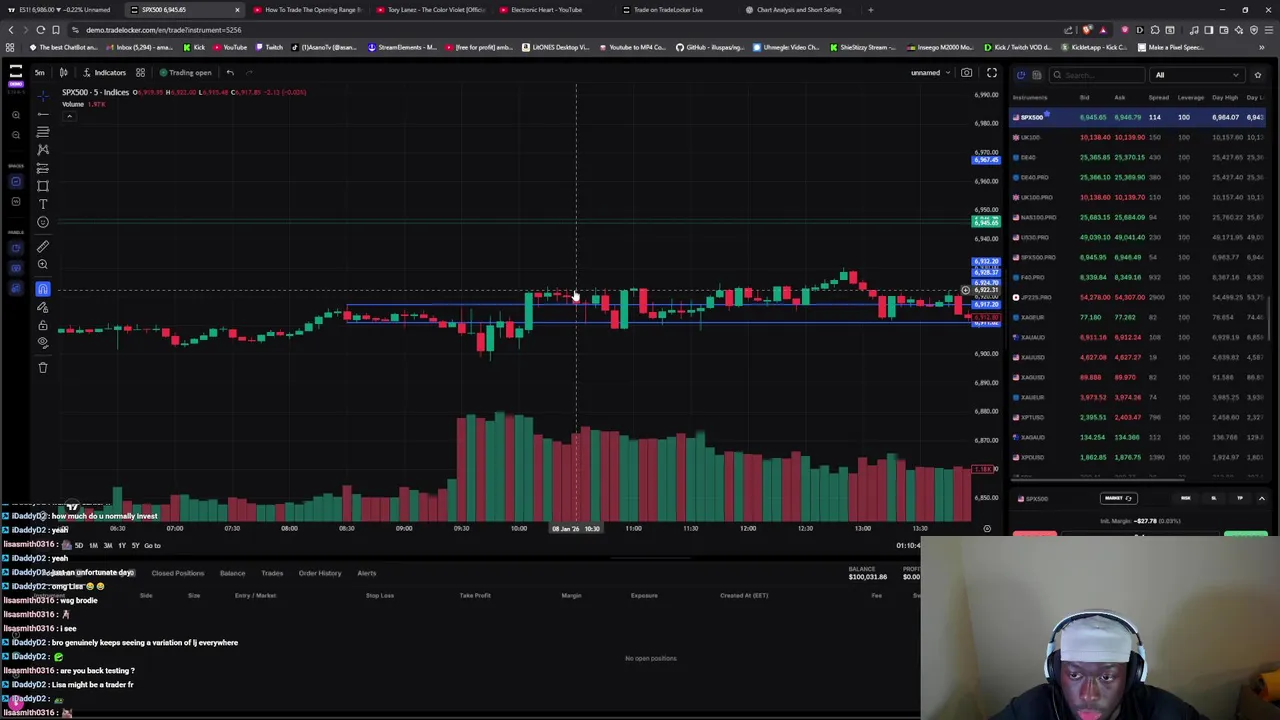Switch to the YouTube Electronic Heart browser tab
1280x720 pixels.
pyautogui.click(x=546, y=10)
